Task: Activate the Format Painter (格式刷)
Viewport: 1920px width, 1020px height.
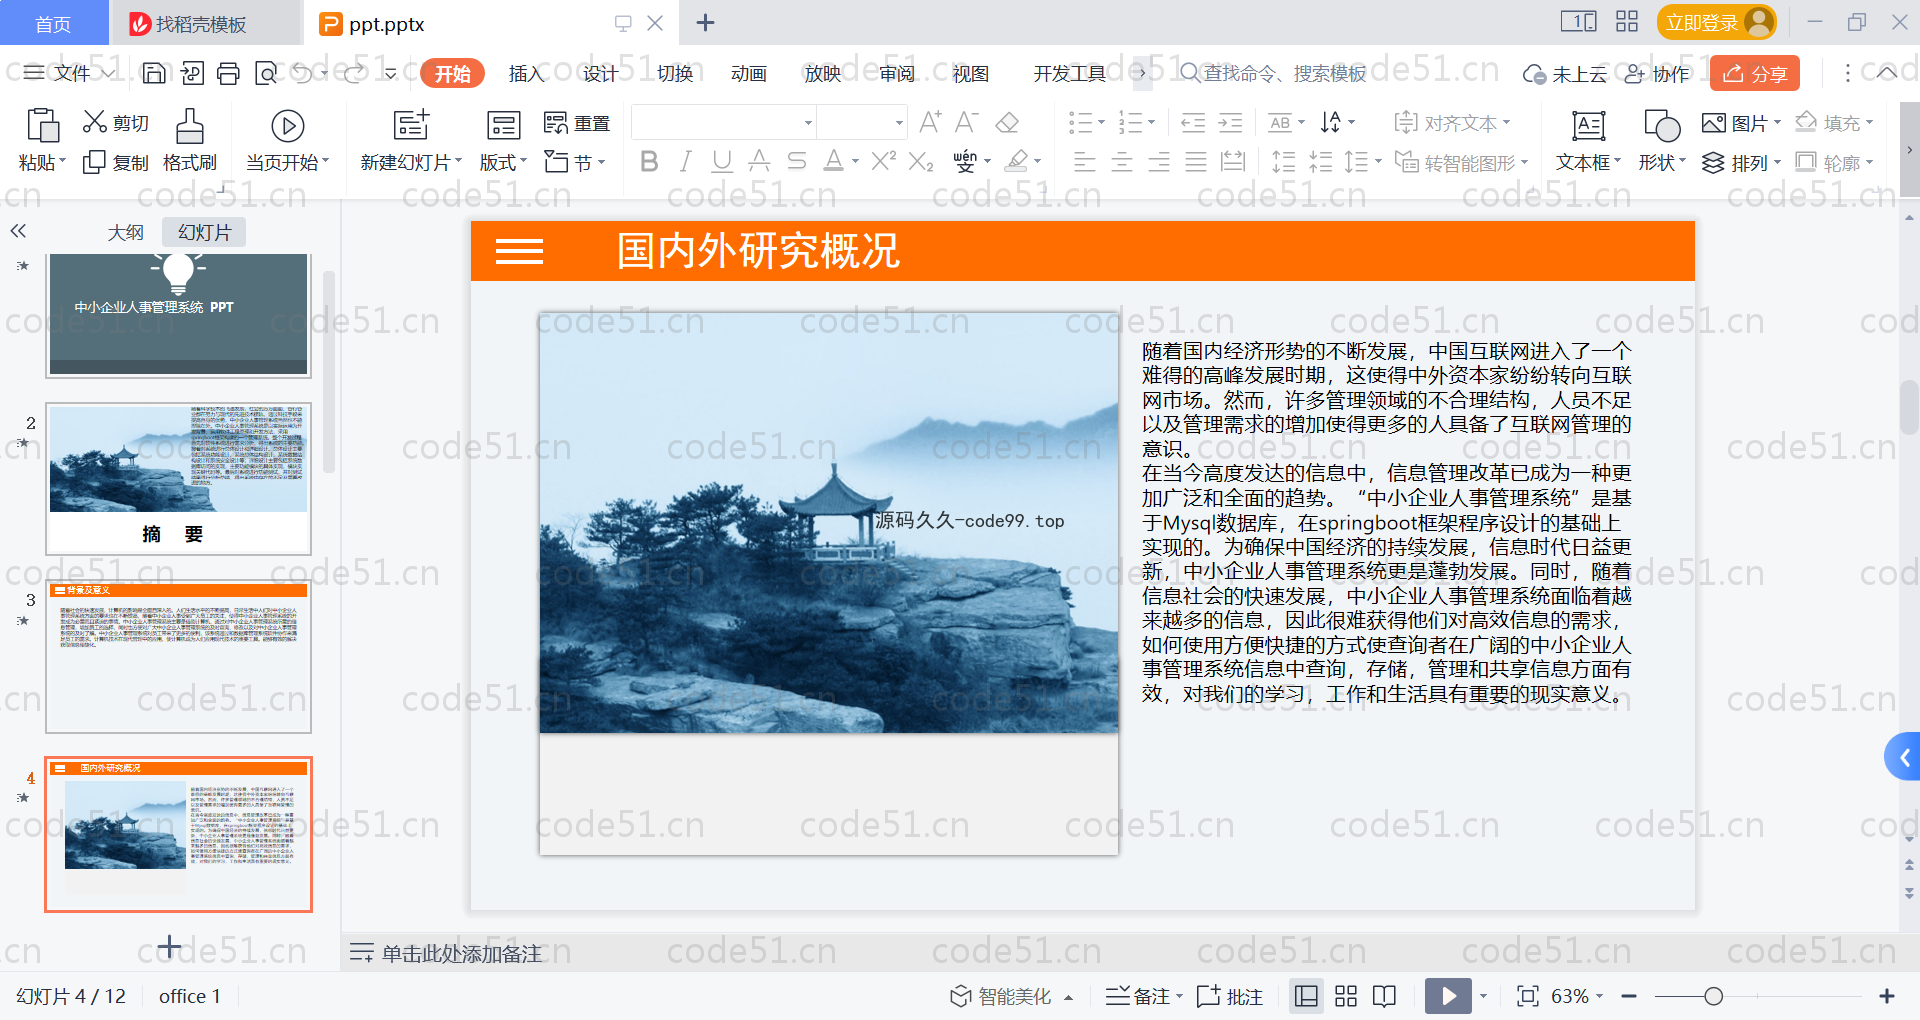Action: (x=190, y=140)
